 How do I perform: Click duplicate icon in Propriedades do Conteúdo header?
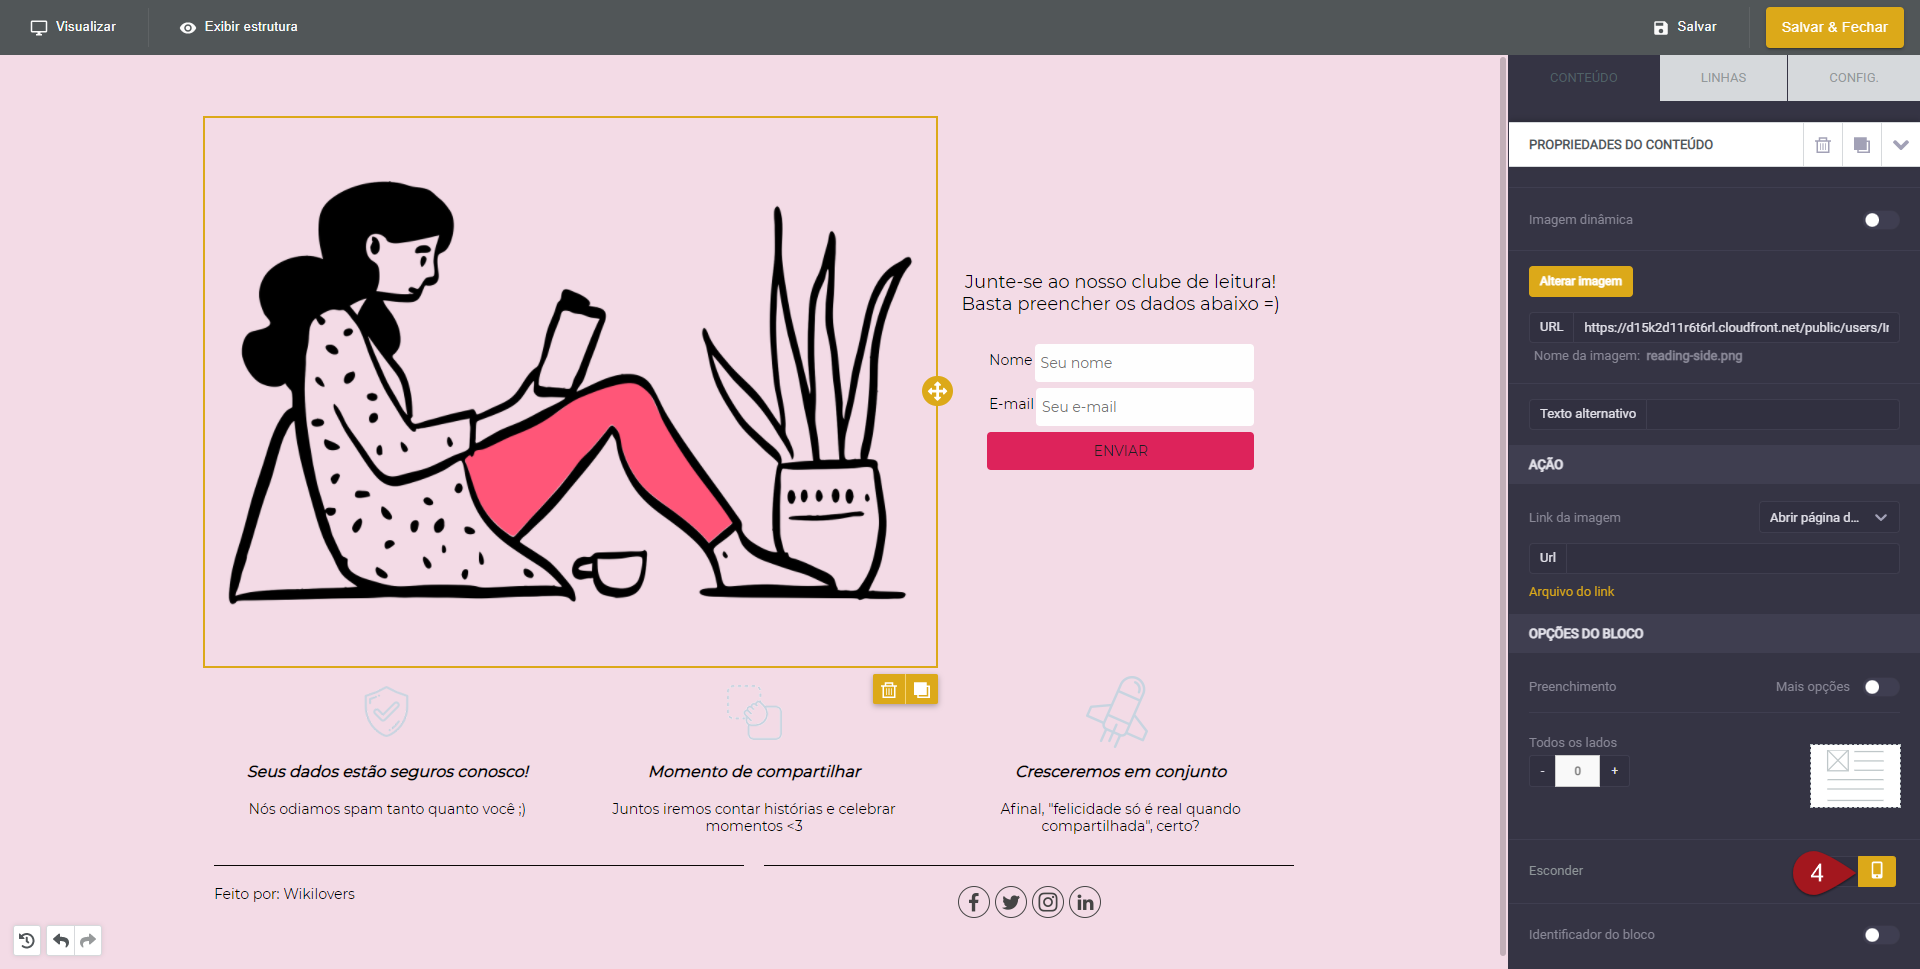coord(1861,145)
